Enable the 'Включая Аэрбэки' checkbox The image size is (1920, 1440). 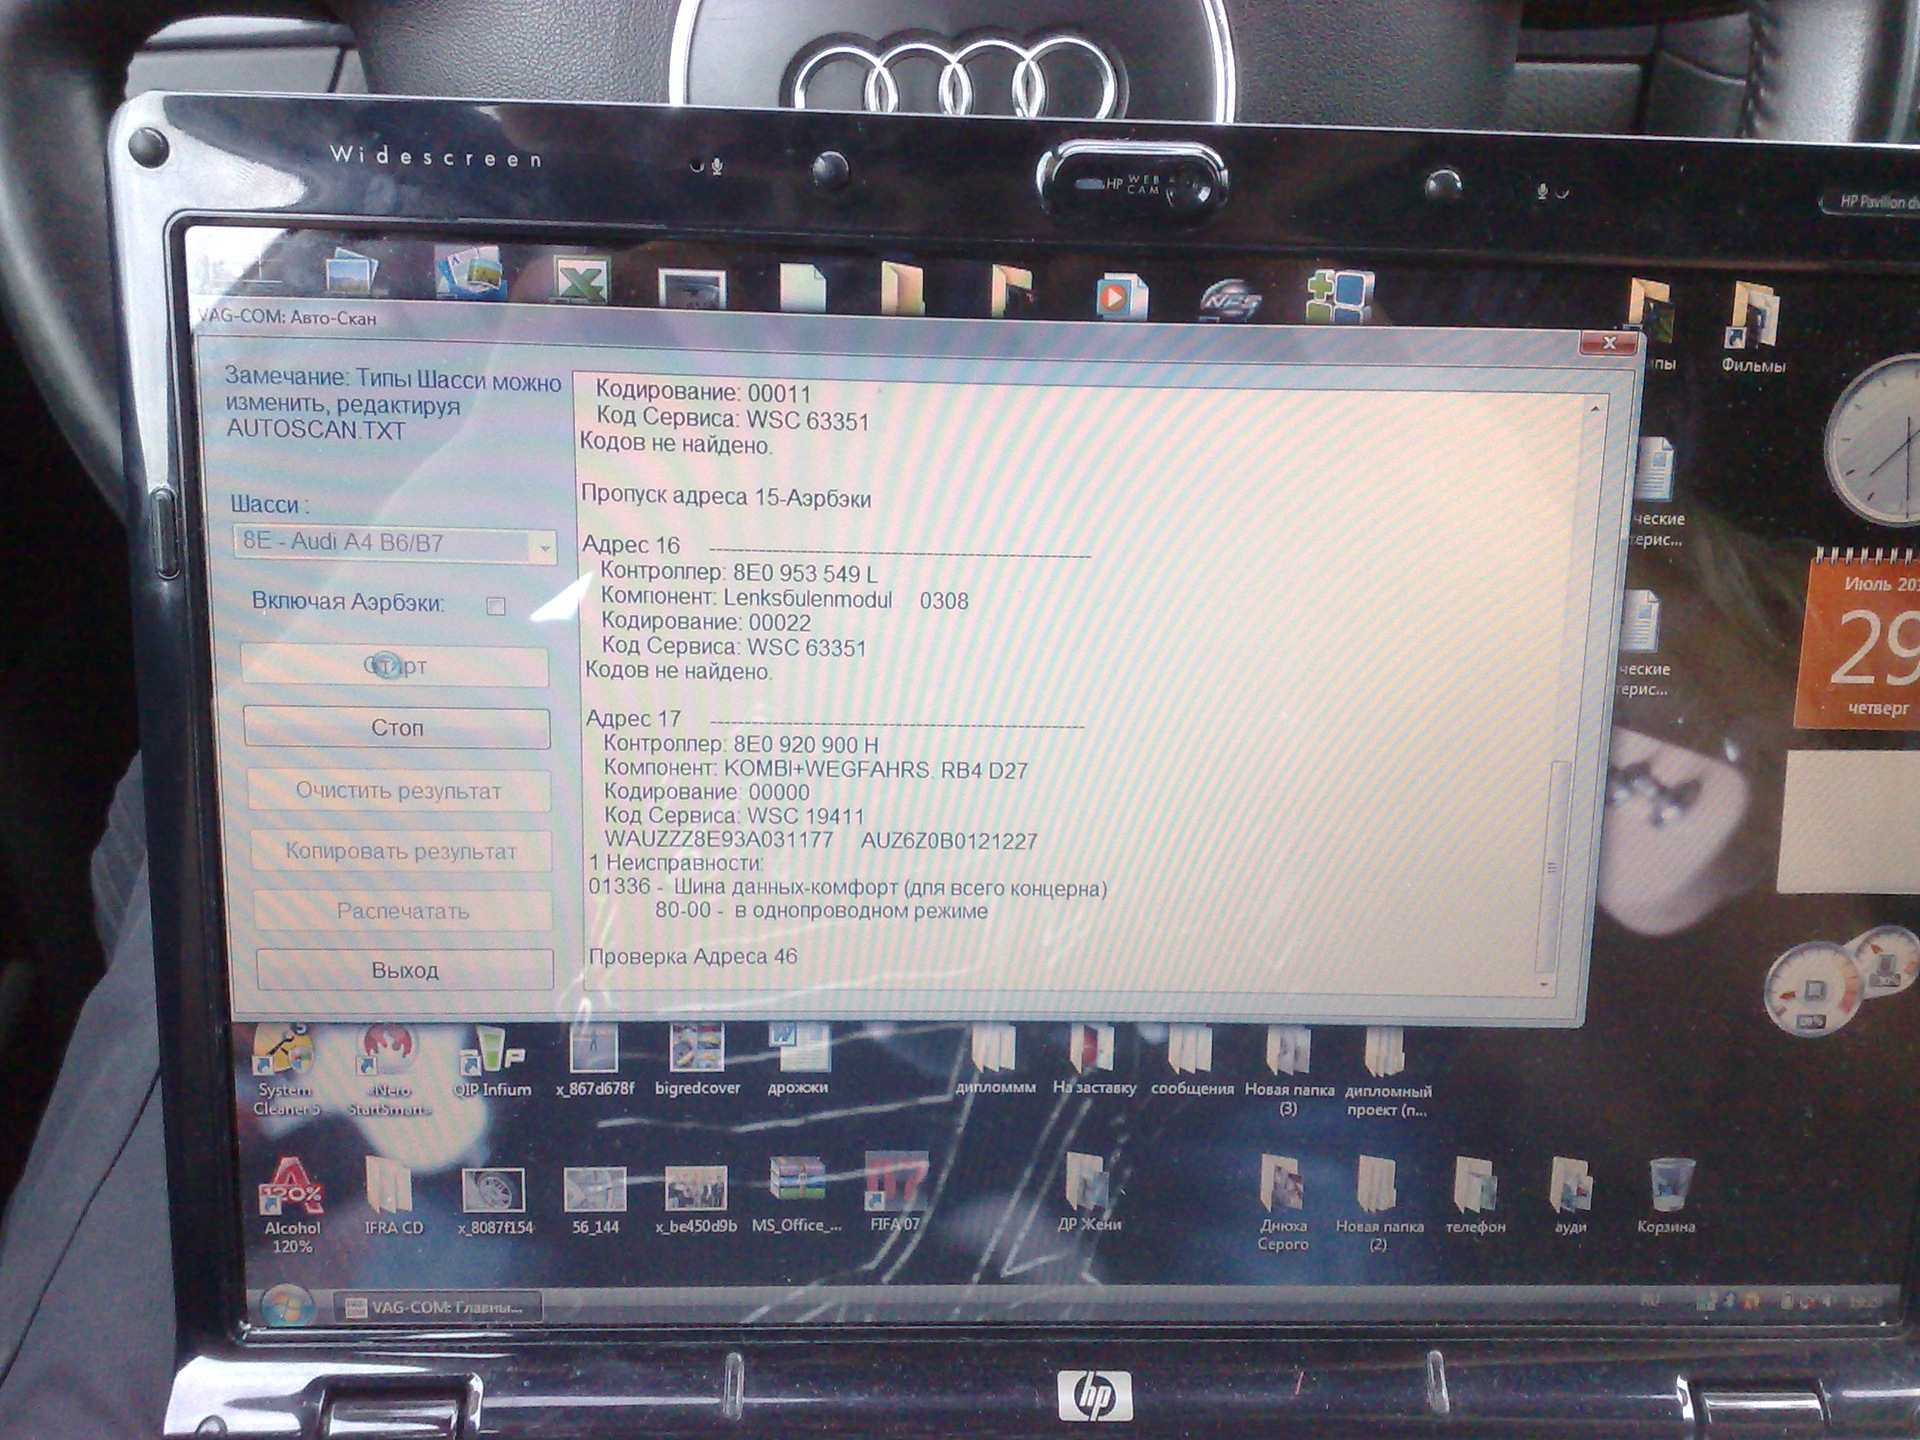(495, 606)
